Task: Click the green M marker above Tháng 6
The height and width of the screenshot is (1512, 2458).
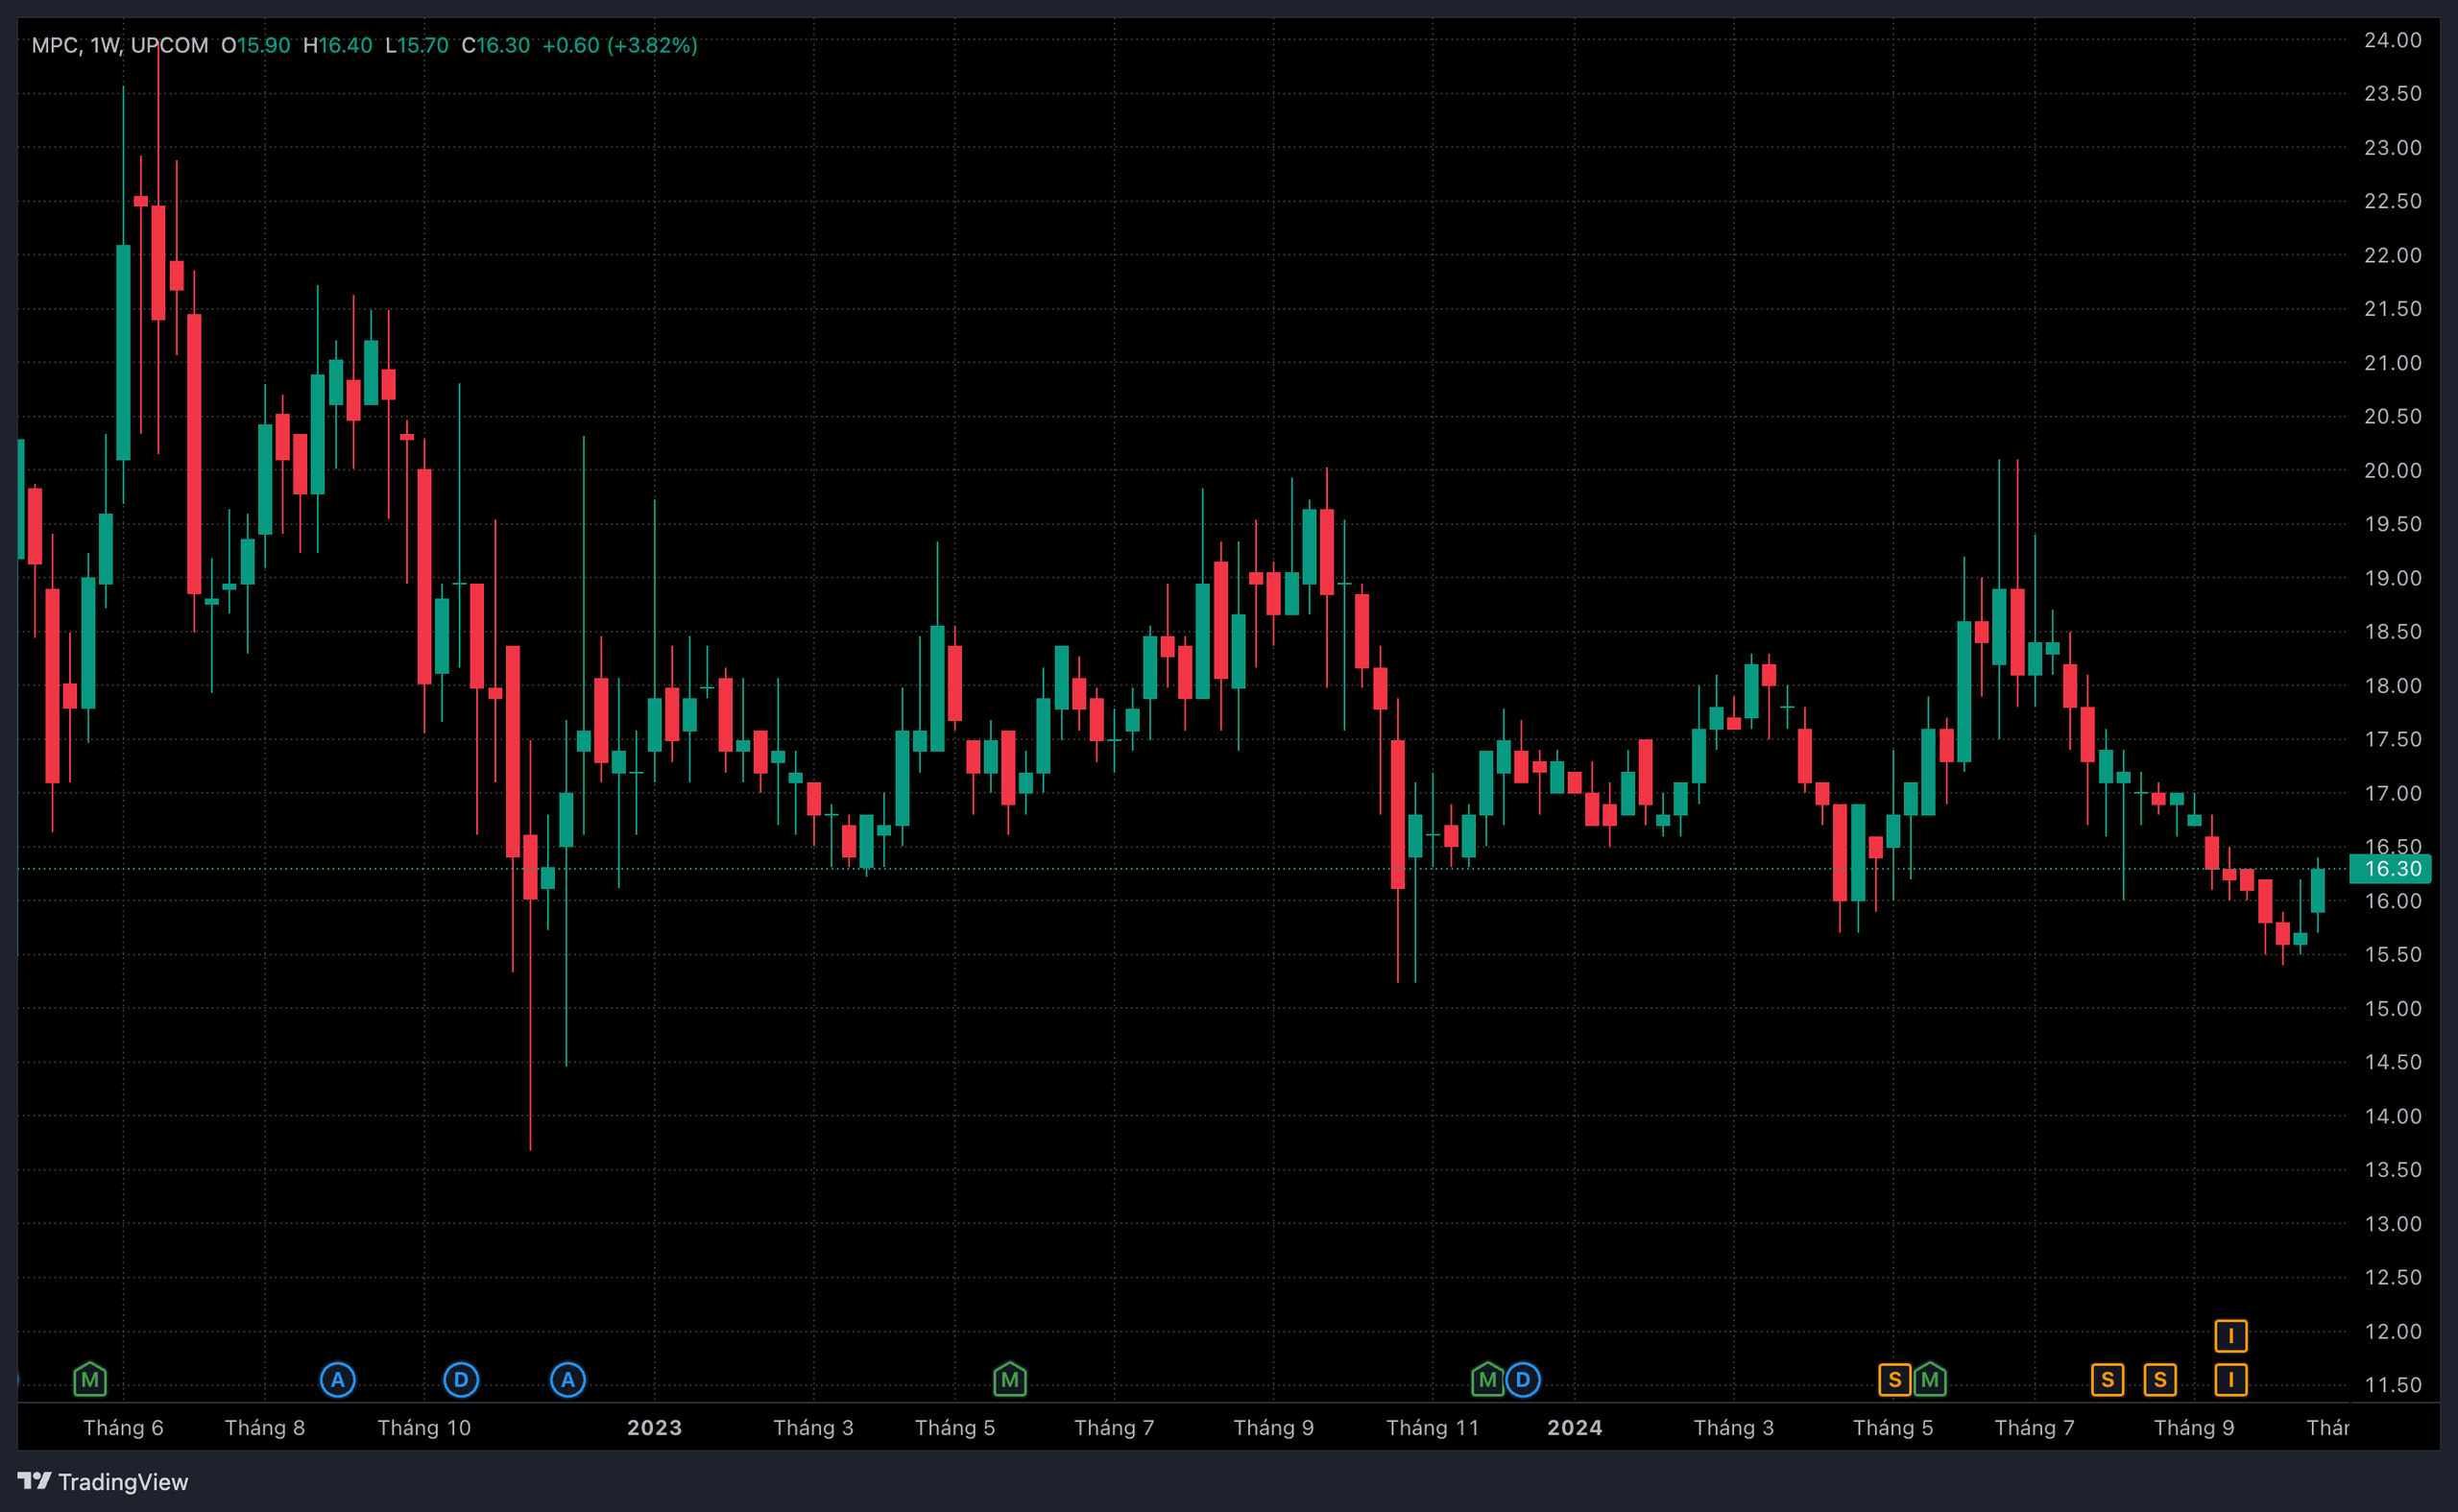Action: pos(90,1380)
